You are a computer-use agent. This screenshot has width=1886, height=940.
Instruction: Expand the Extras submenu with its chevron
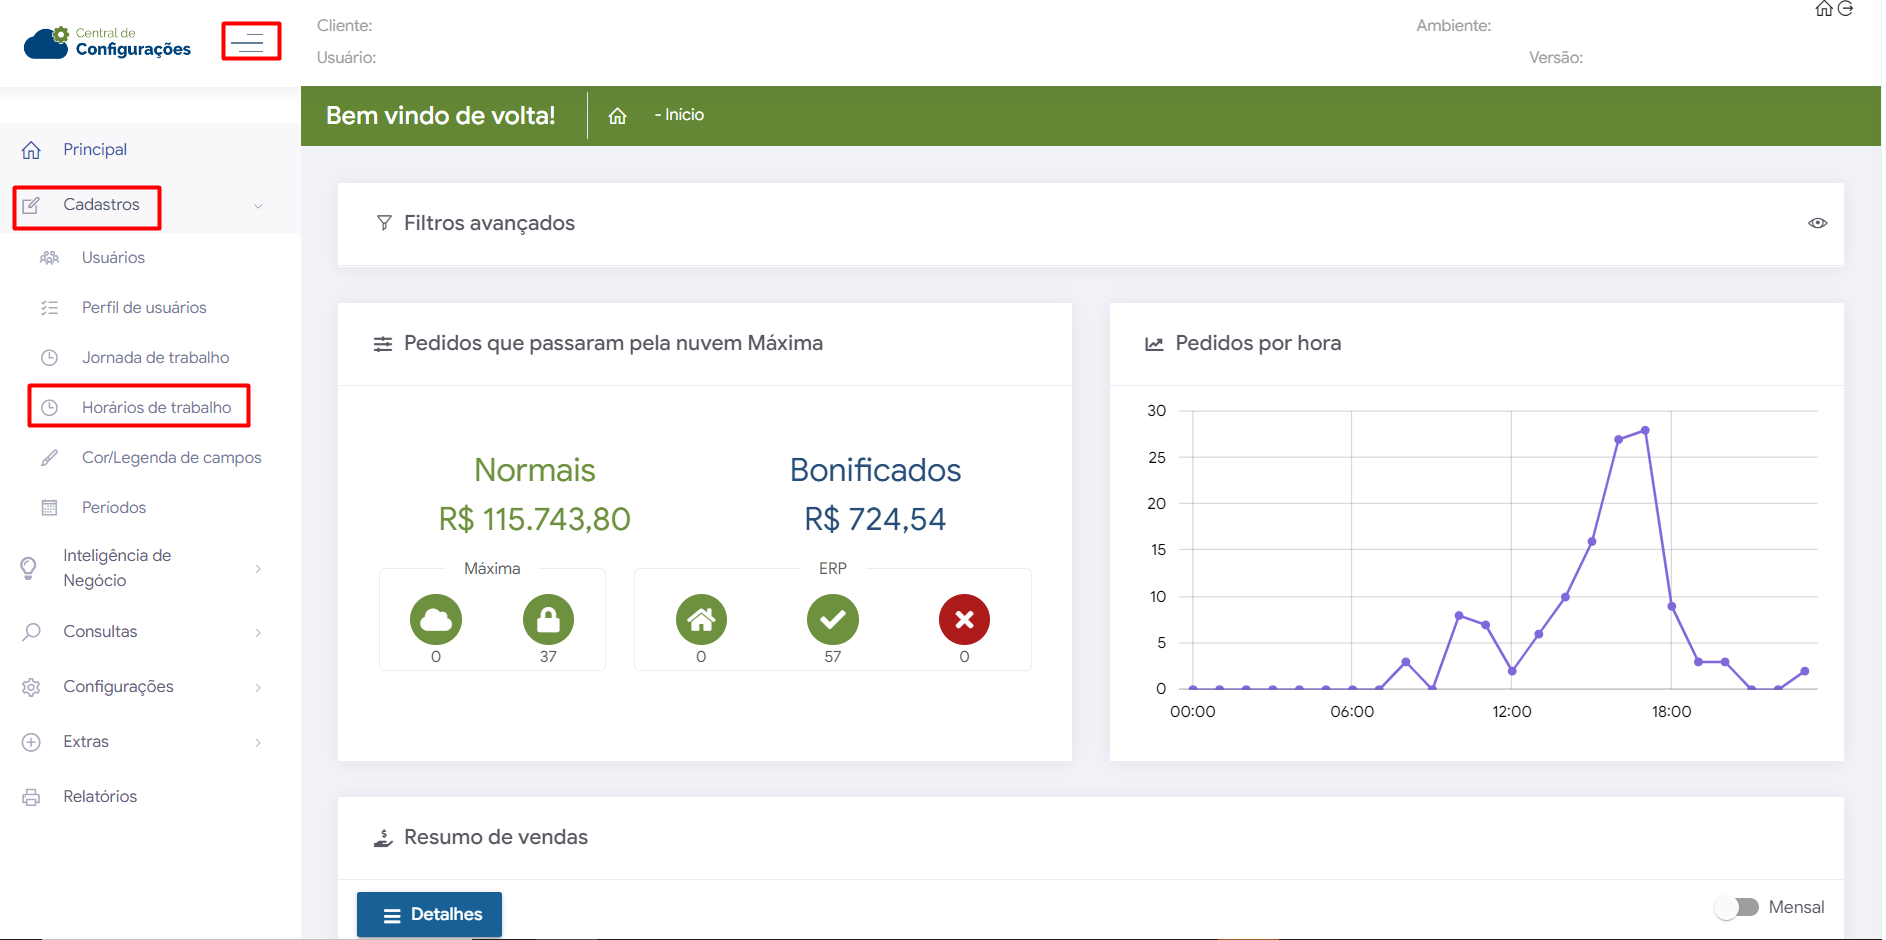258,742
